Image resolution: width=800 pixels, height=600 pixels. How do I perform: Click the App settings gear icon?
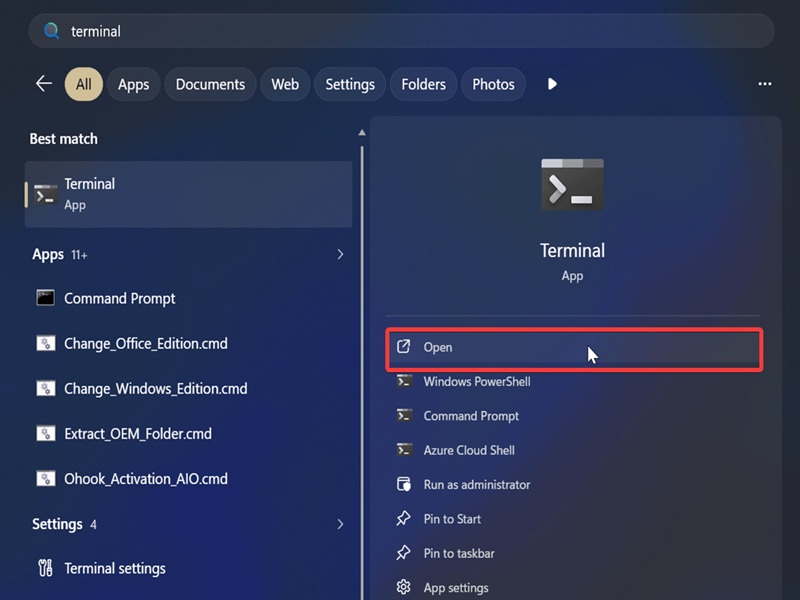(404, 587)
